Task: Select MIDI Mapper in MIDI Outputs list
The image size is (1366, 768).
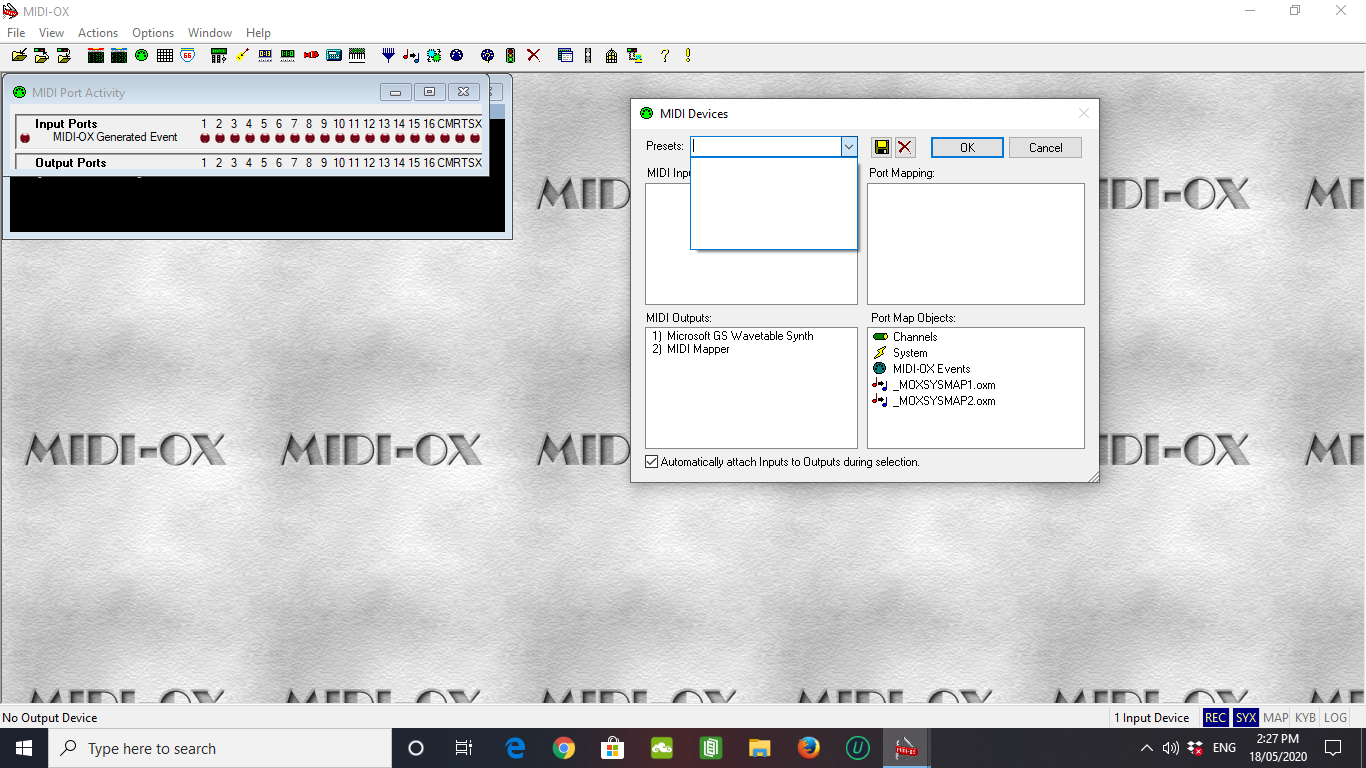Action: coord(690,349)
